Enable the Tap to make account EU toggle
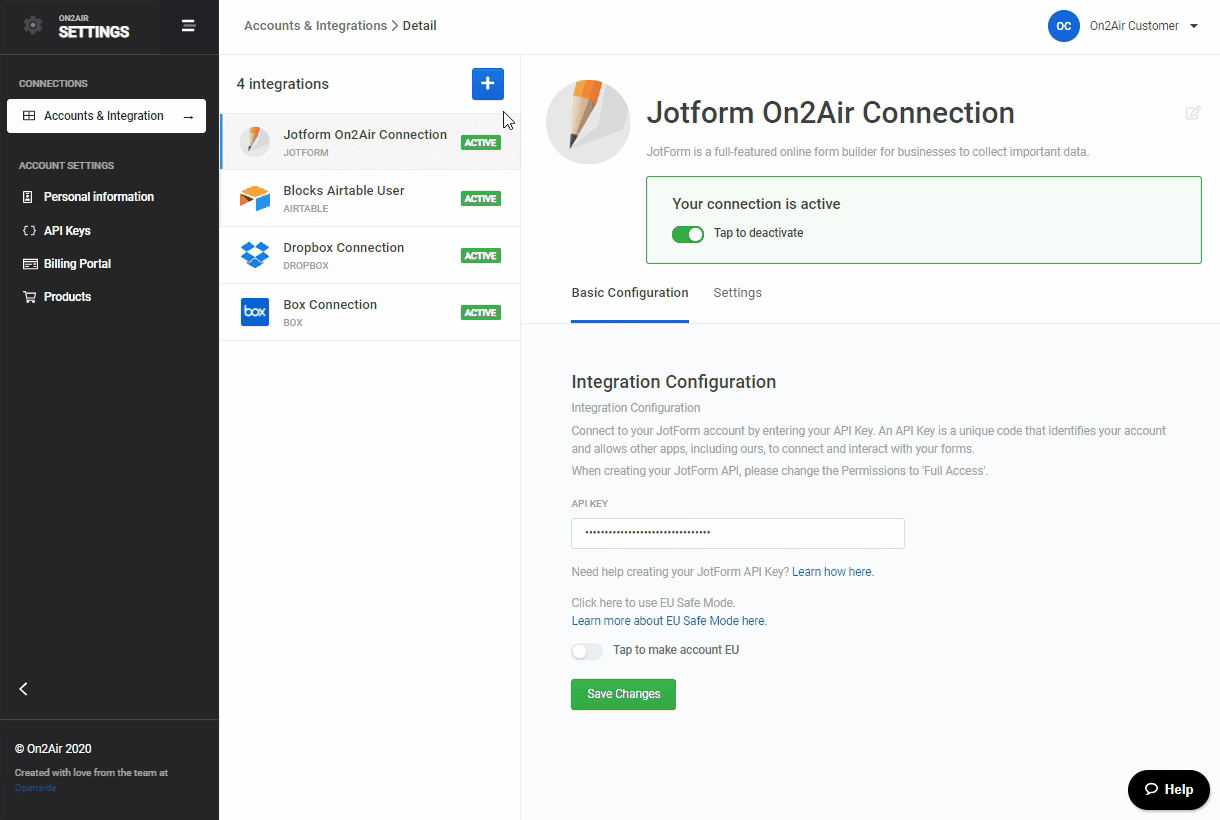The image size is (1220, 820). (x=587, y=651)
